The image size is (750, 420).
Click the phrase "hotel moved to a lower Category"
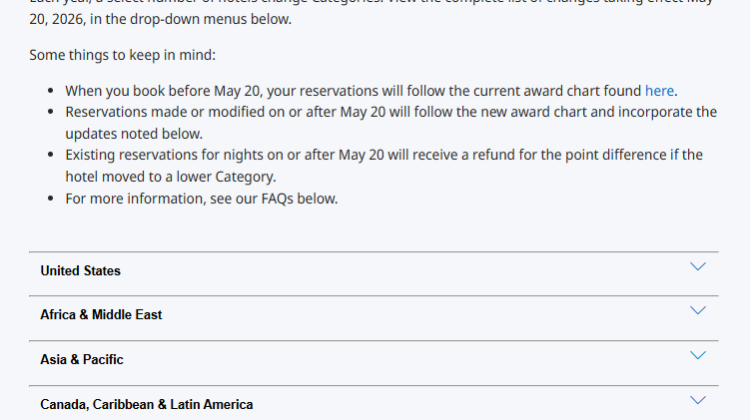point(170,177)
